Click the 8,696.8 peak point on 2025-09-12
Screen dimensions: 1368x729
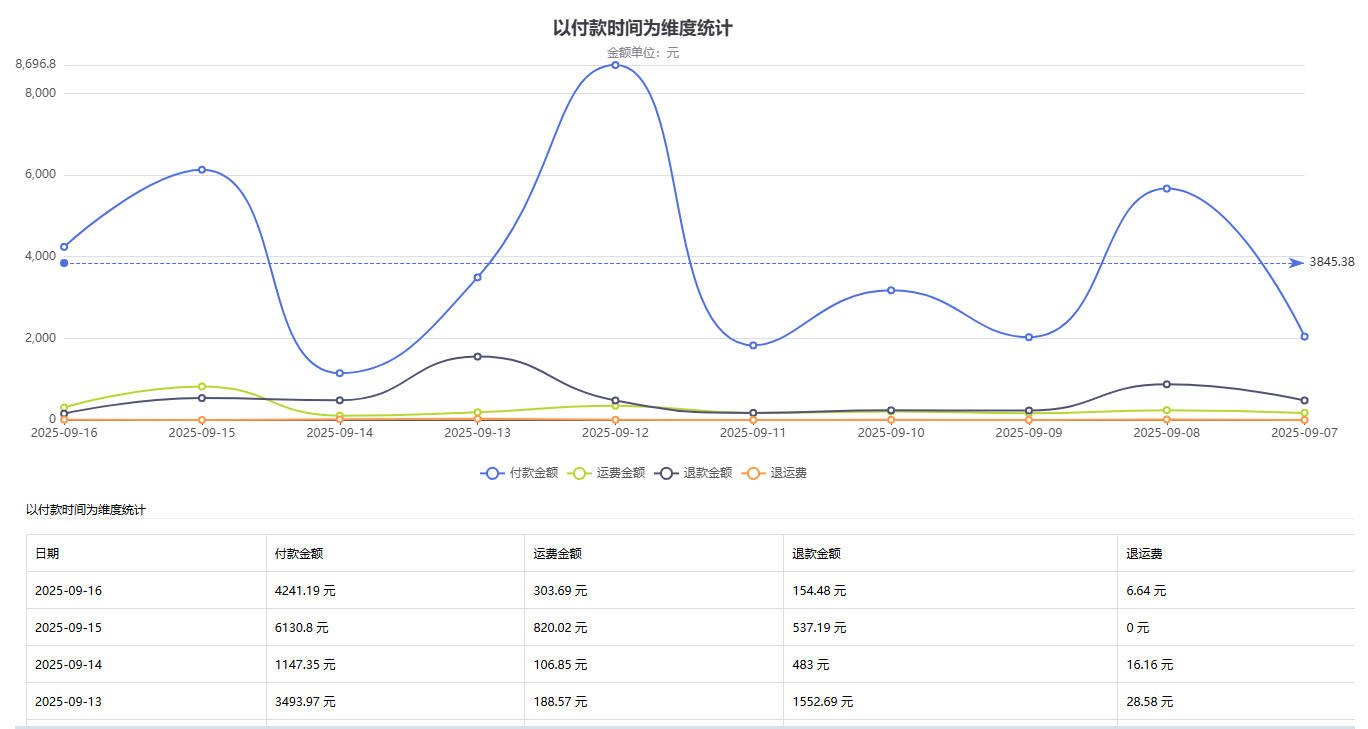(x=615, y=65)
